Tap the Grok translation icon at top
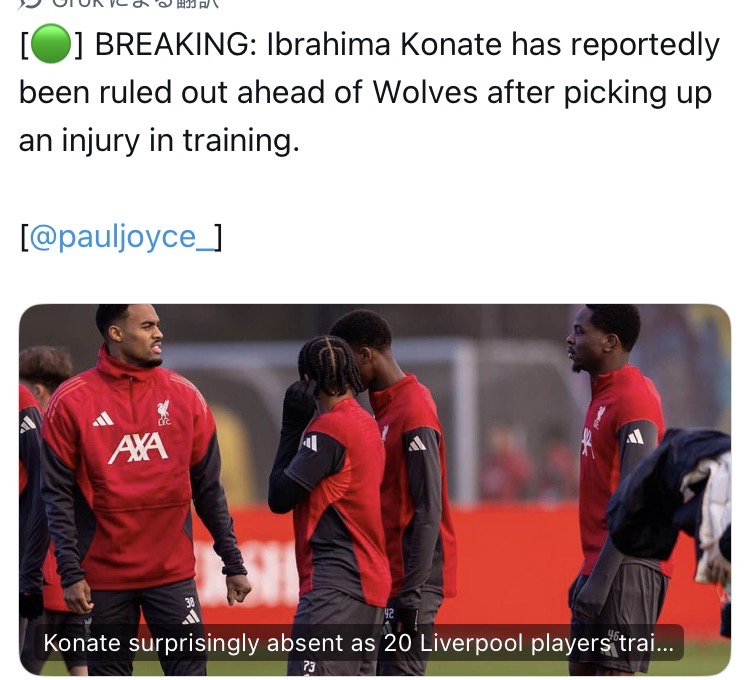The width and height of the screenshot is (750, 680). [30, 3]
